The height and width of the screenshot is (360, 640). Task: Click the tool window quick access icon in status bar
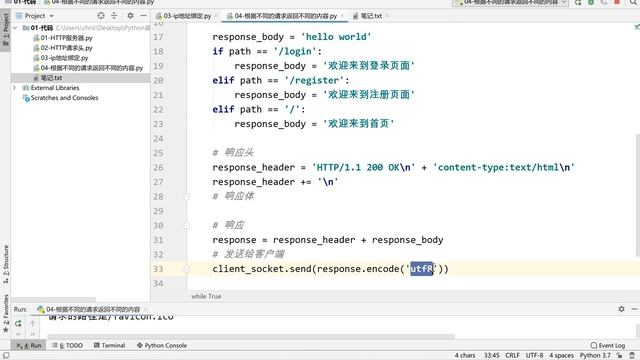click(6, 356)
